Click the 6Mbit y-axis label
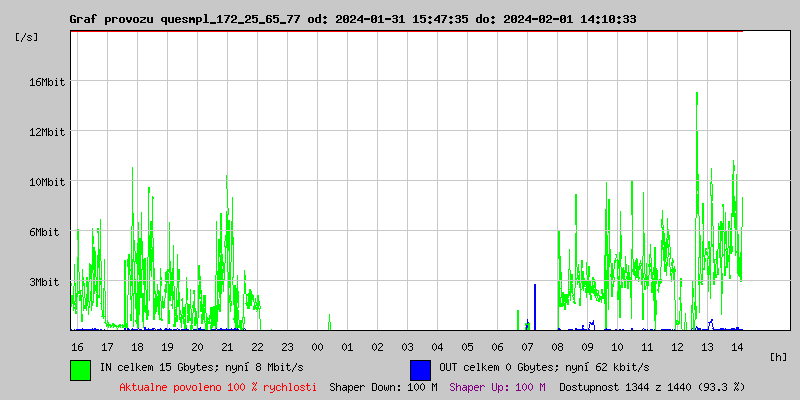The width and height of the screenshot is (800, 400). (44, 232)
